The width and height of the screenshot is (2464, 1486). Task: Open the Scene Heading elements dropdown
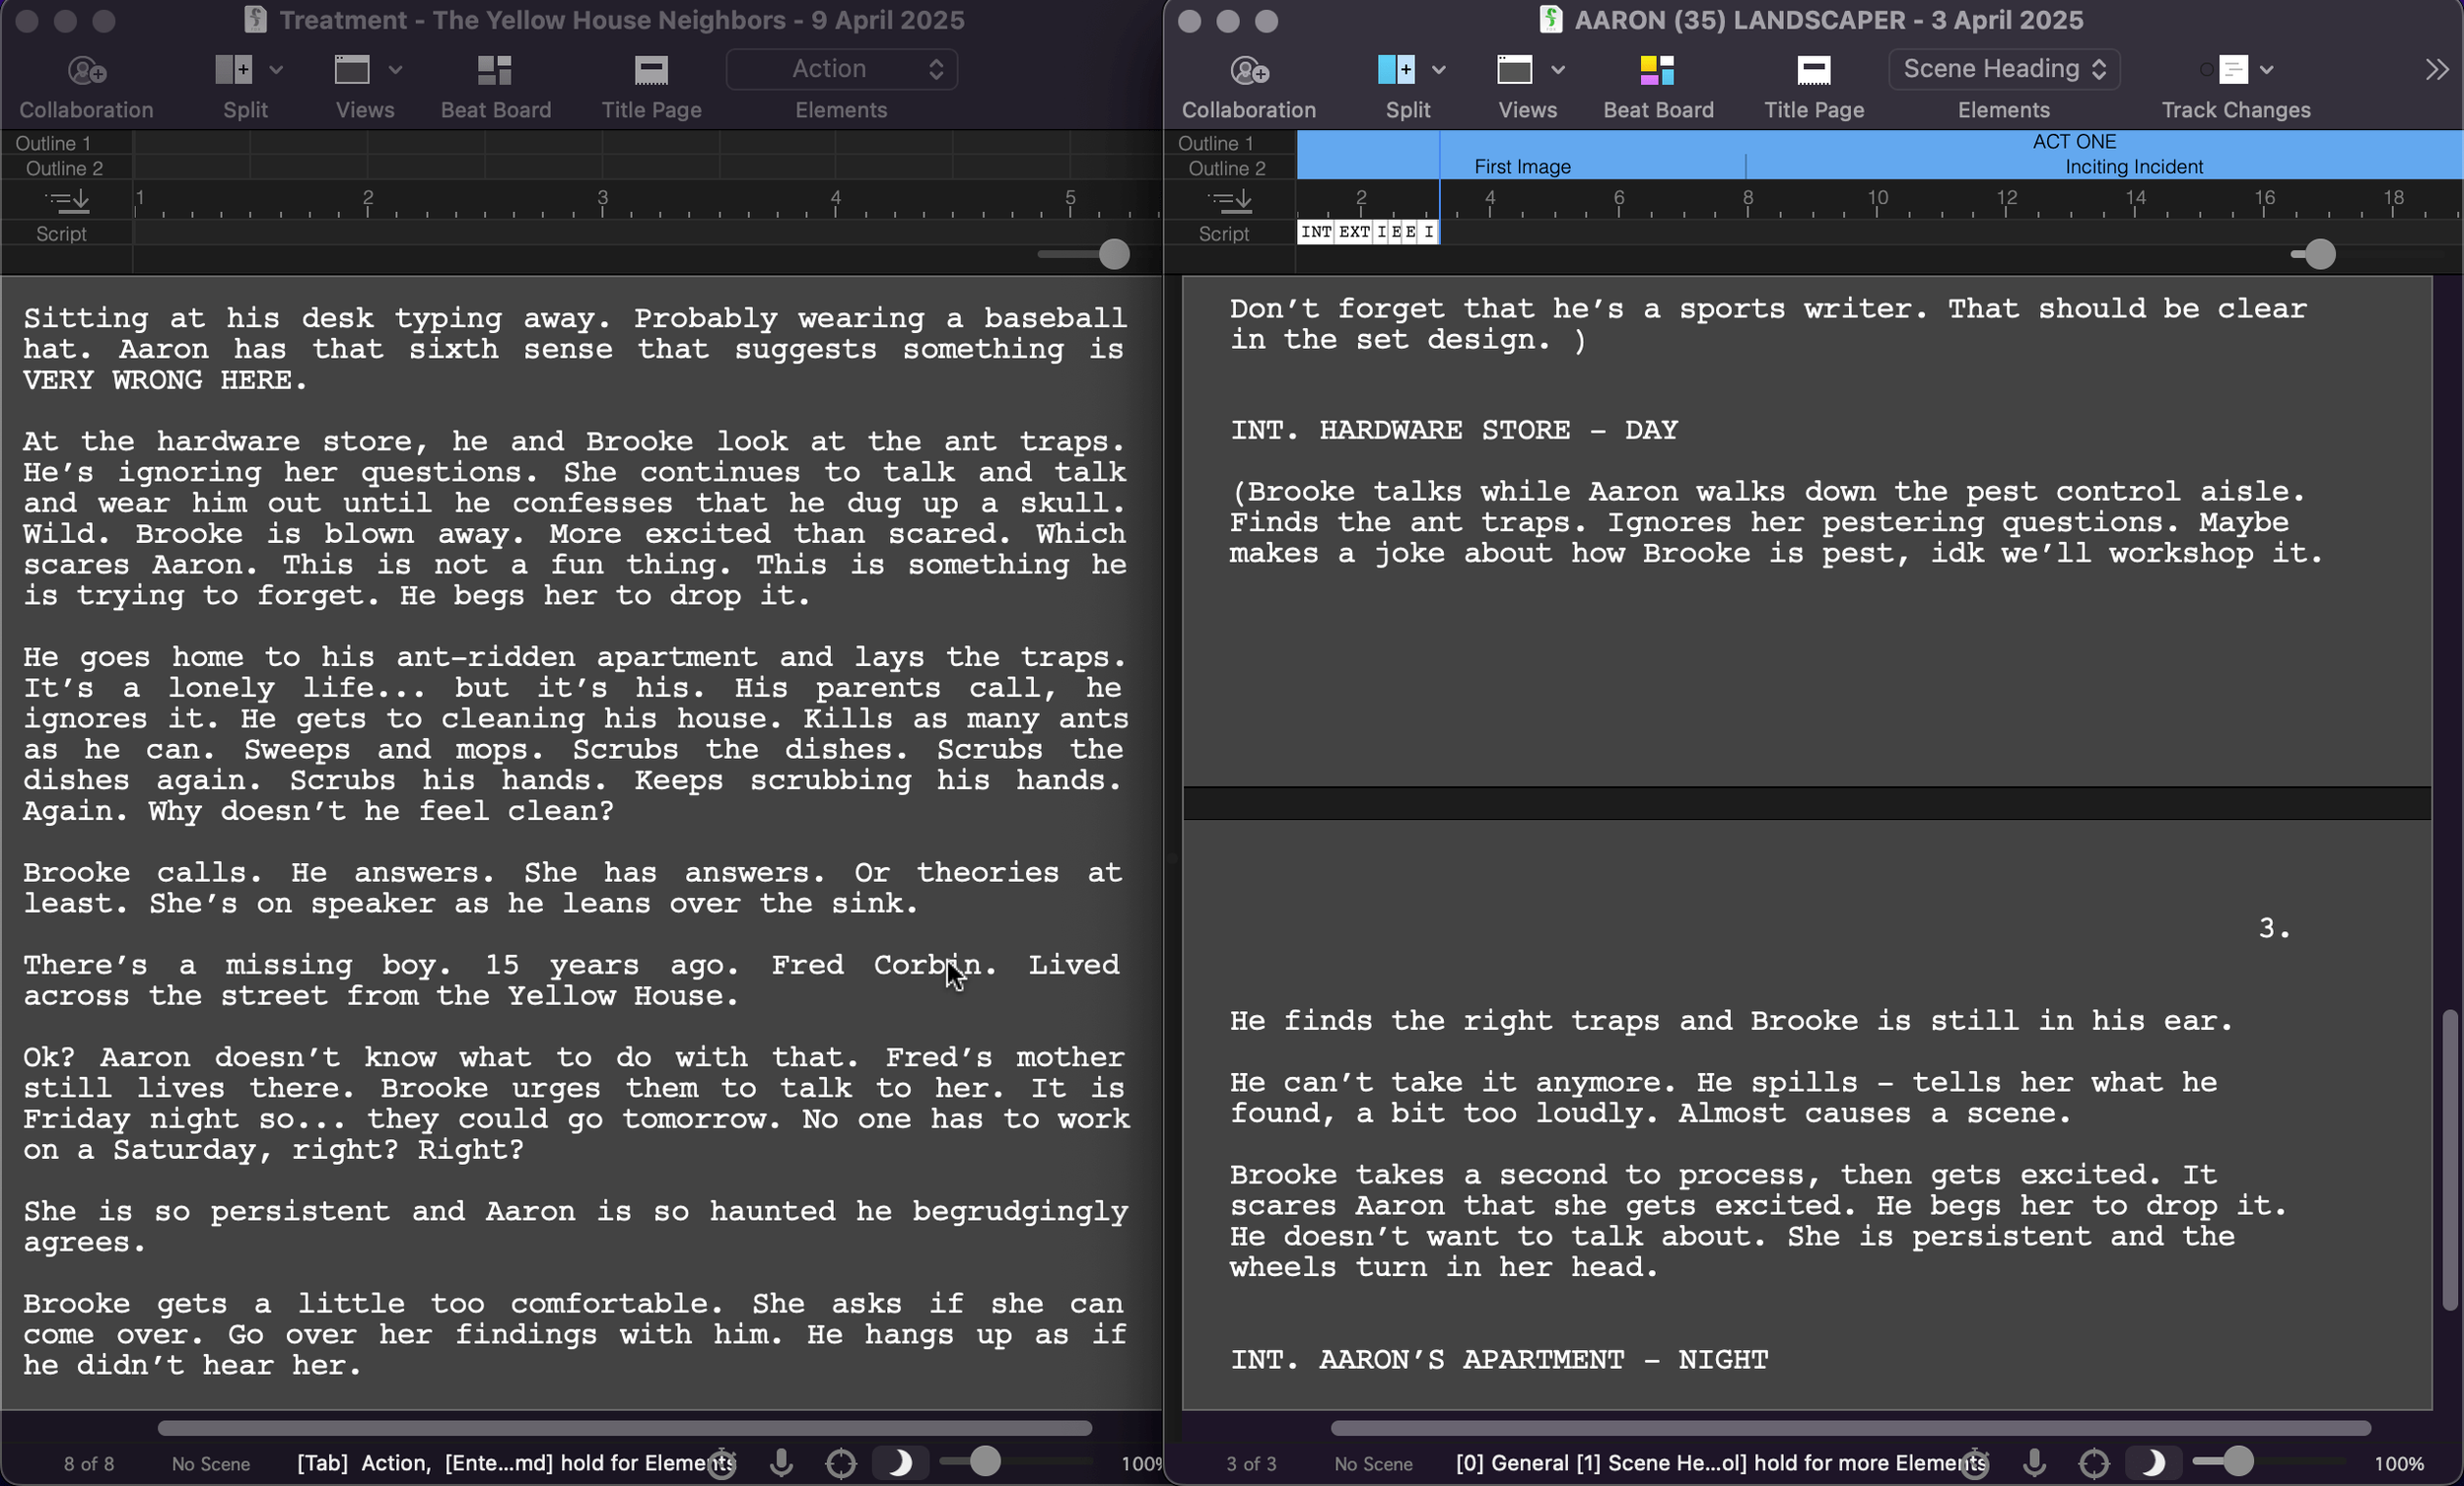2004,69
